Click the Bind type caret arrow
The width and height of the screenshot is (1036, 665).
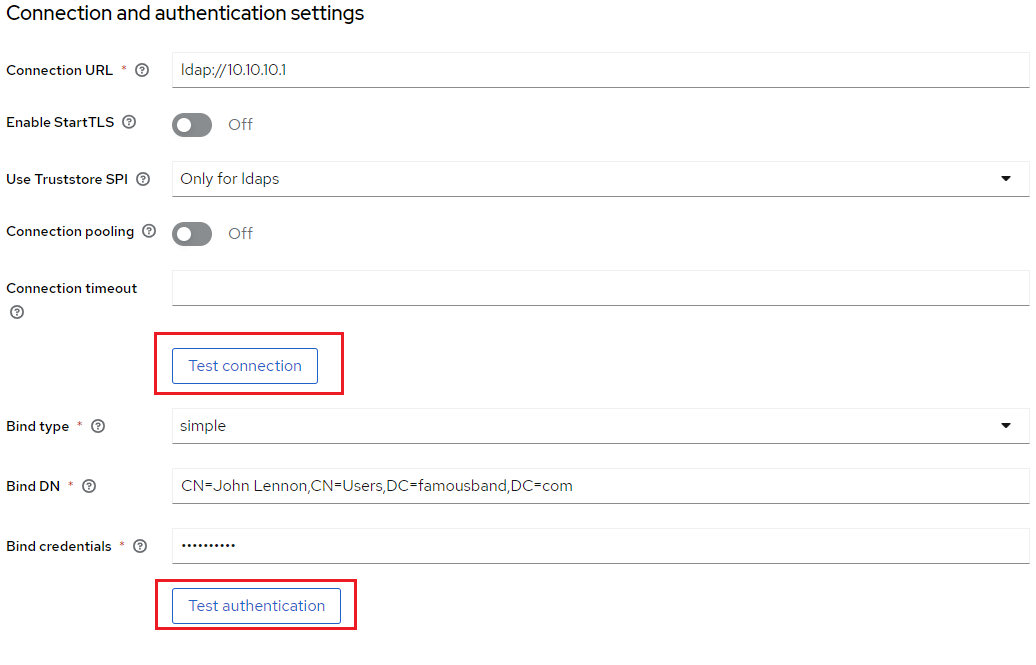click(1006, 426)
